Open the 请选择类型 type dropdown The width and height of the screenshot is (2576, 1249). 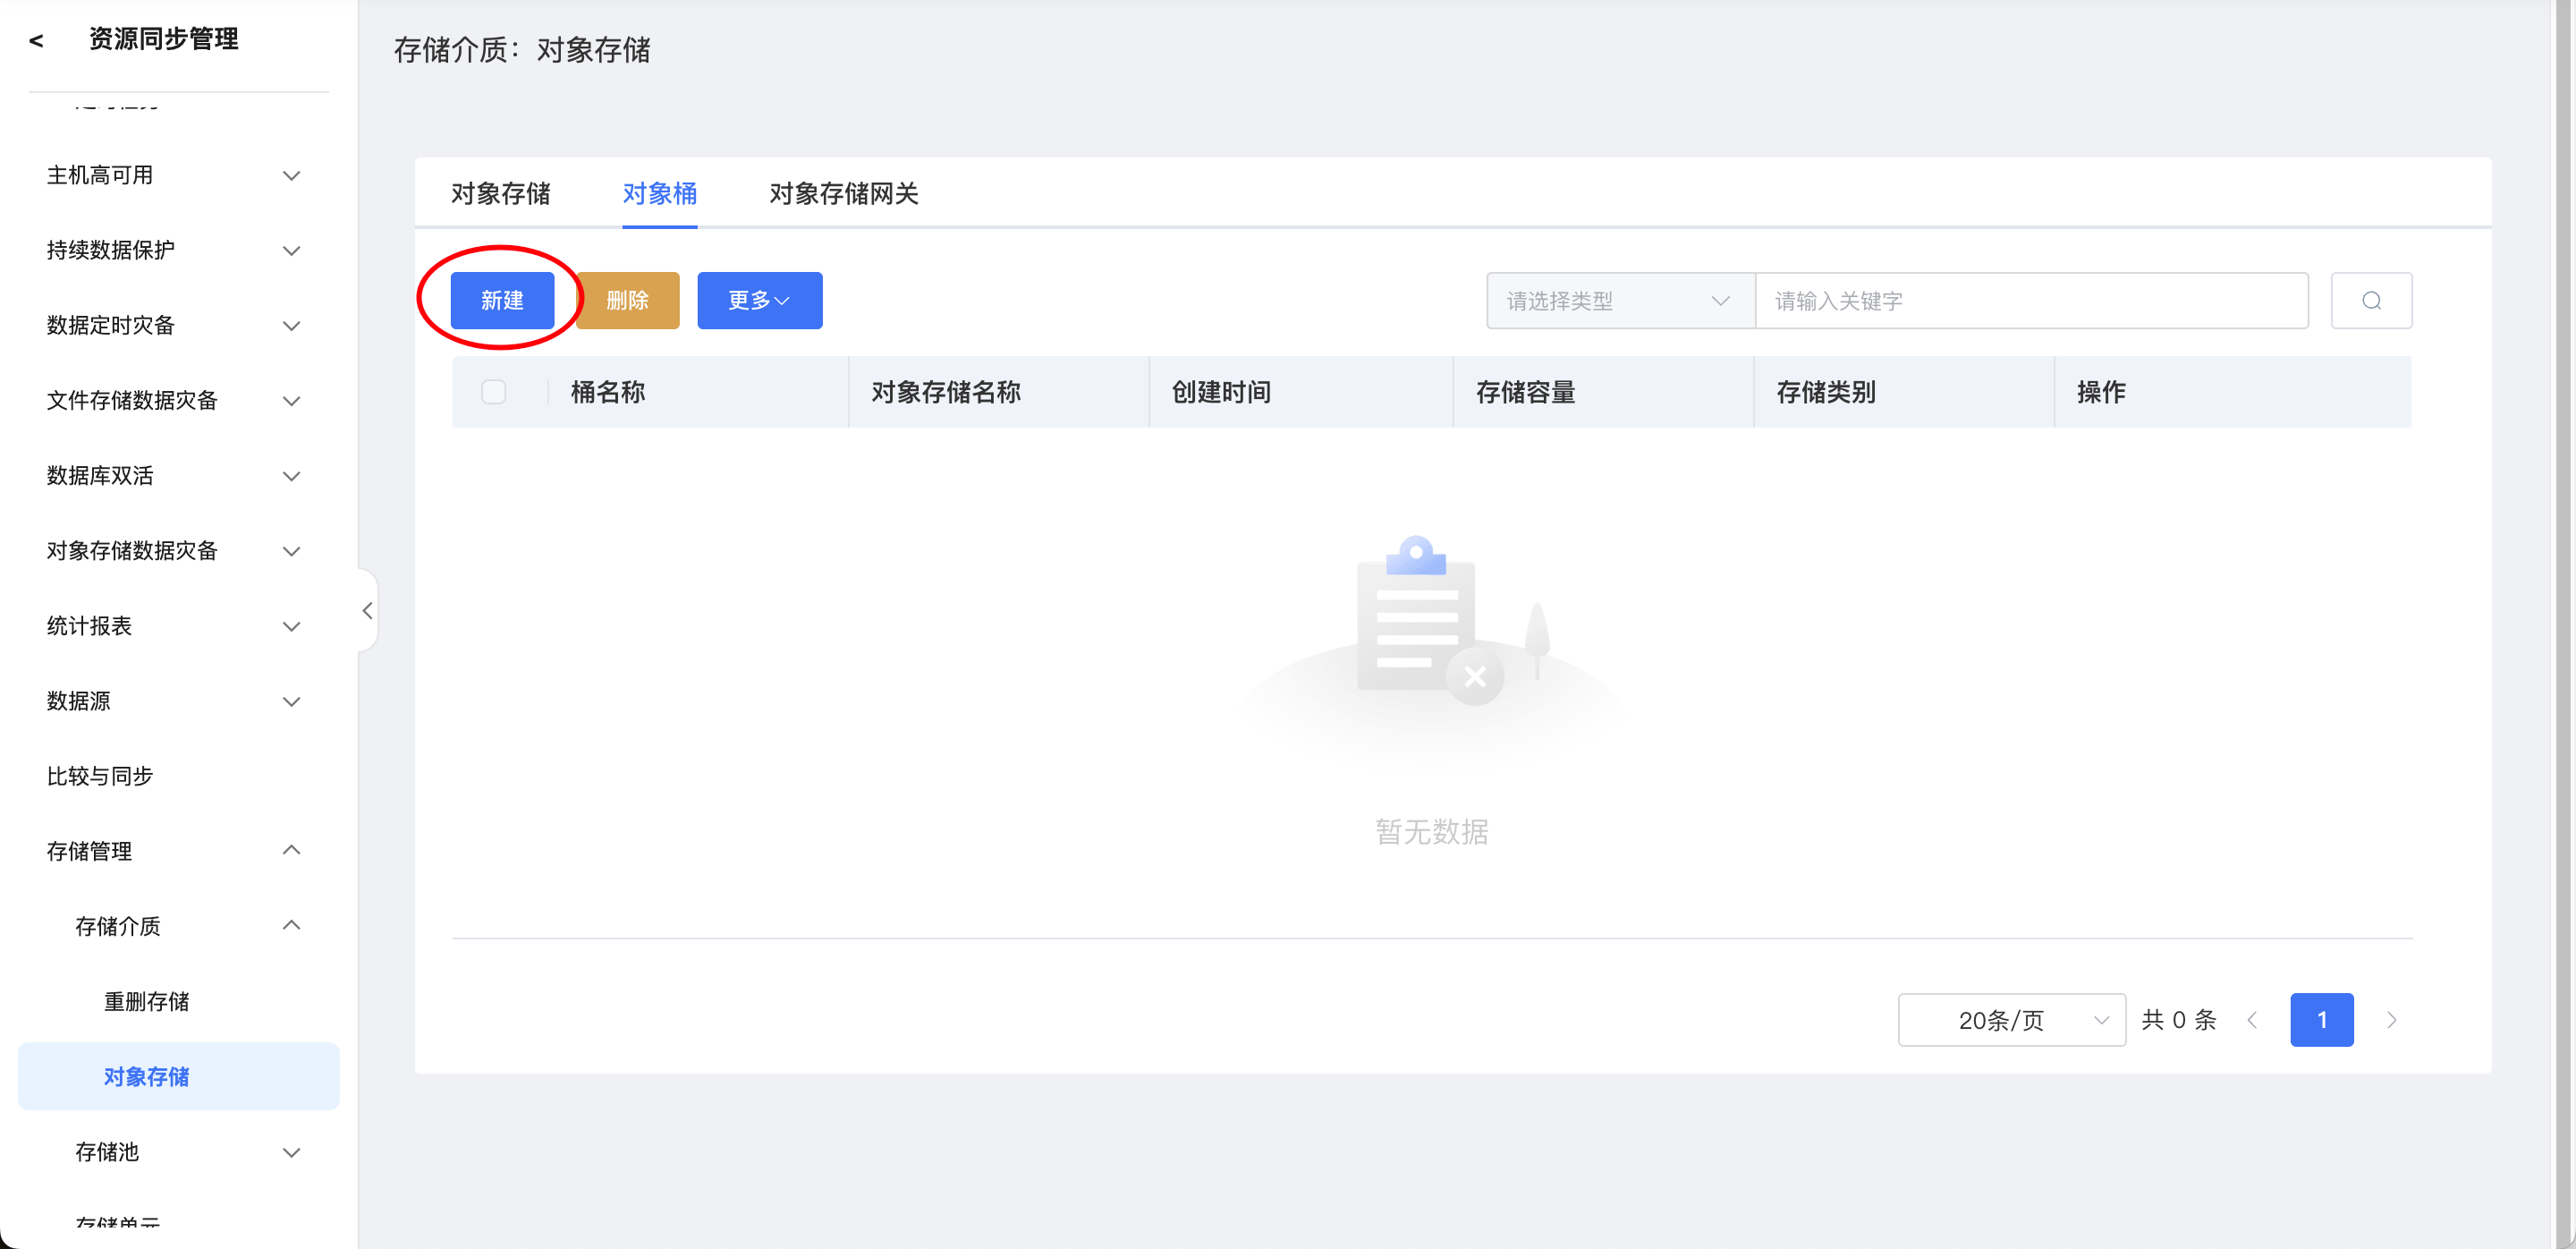1619,300
